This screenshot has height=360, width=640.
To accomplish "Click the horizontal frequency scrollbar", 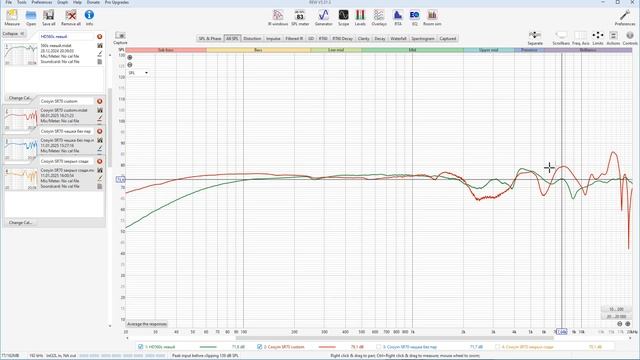I will [394, 338].
